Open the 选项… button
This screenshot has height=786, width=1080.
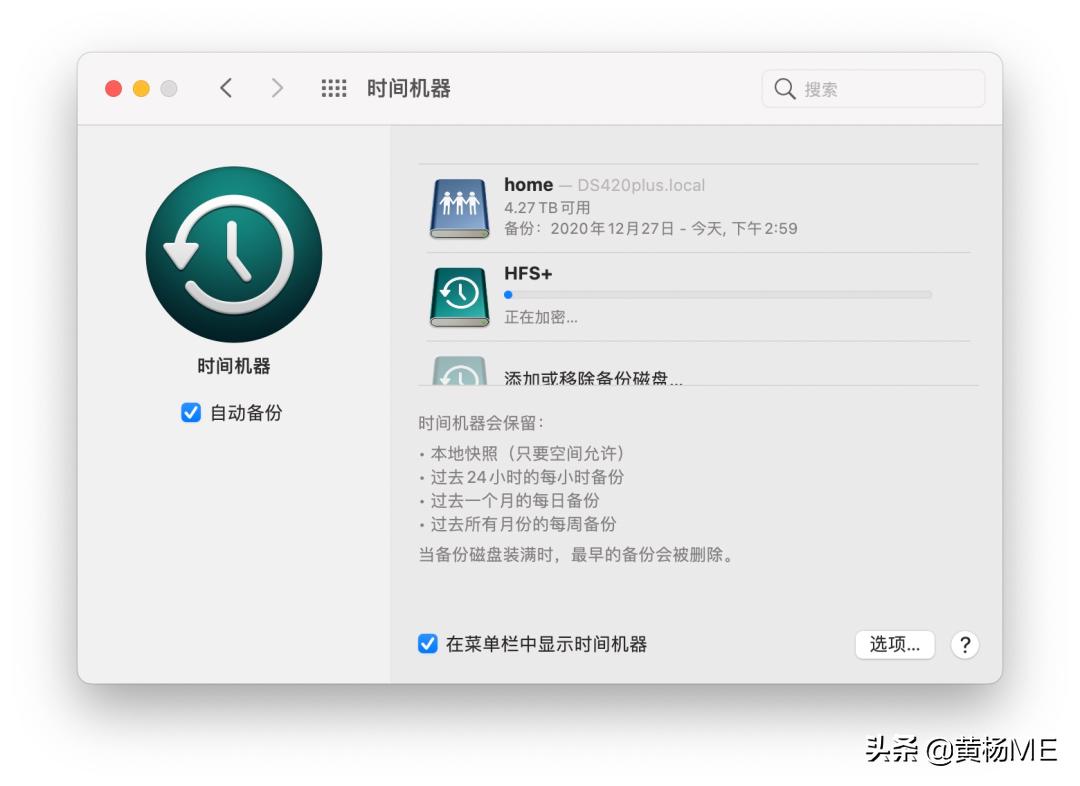click(x=895, y=645)
